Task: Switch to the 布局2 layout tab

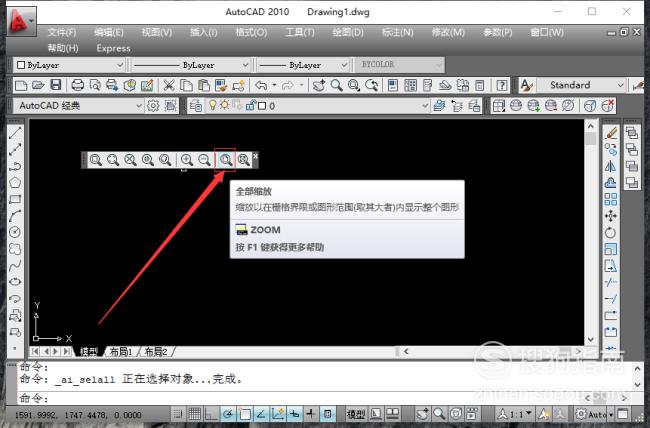Action: [x=155, y=352]
